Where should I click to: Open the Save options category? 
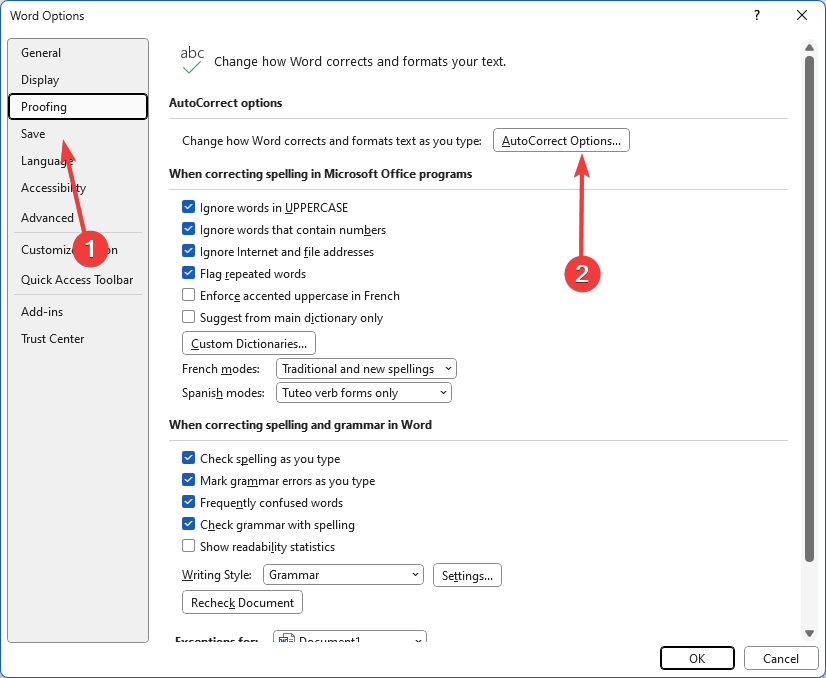[x=78, y=134]
